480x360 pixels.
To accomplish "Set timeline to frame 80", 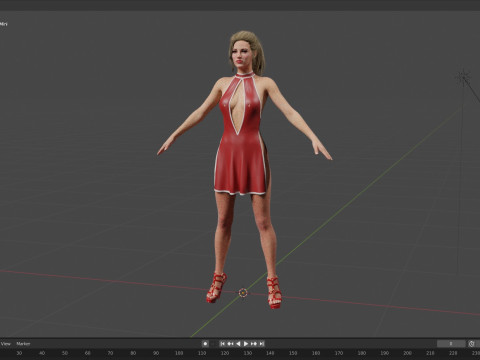I will pyautogui.click(x=133, y=353).
